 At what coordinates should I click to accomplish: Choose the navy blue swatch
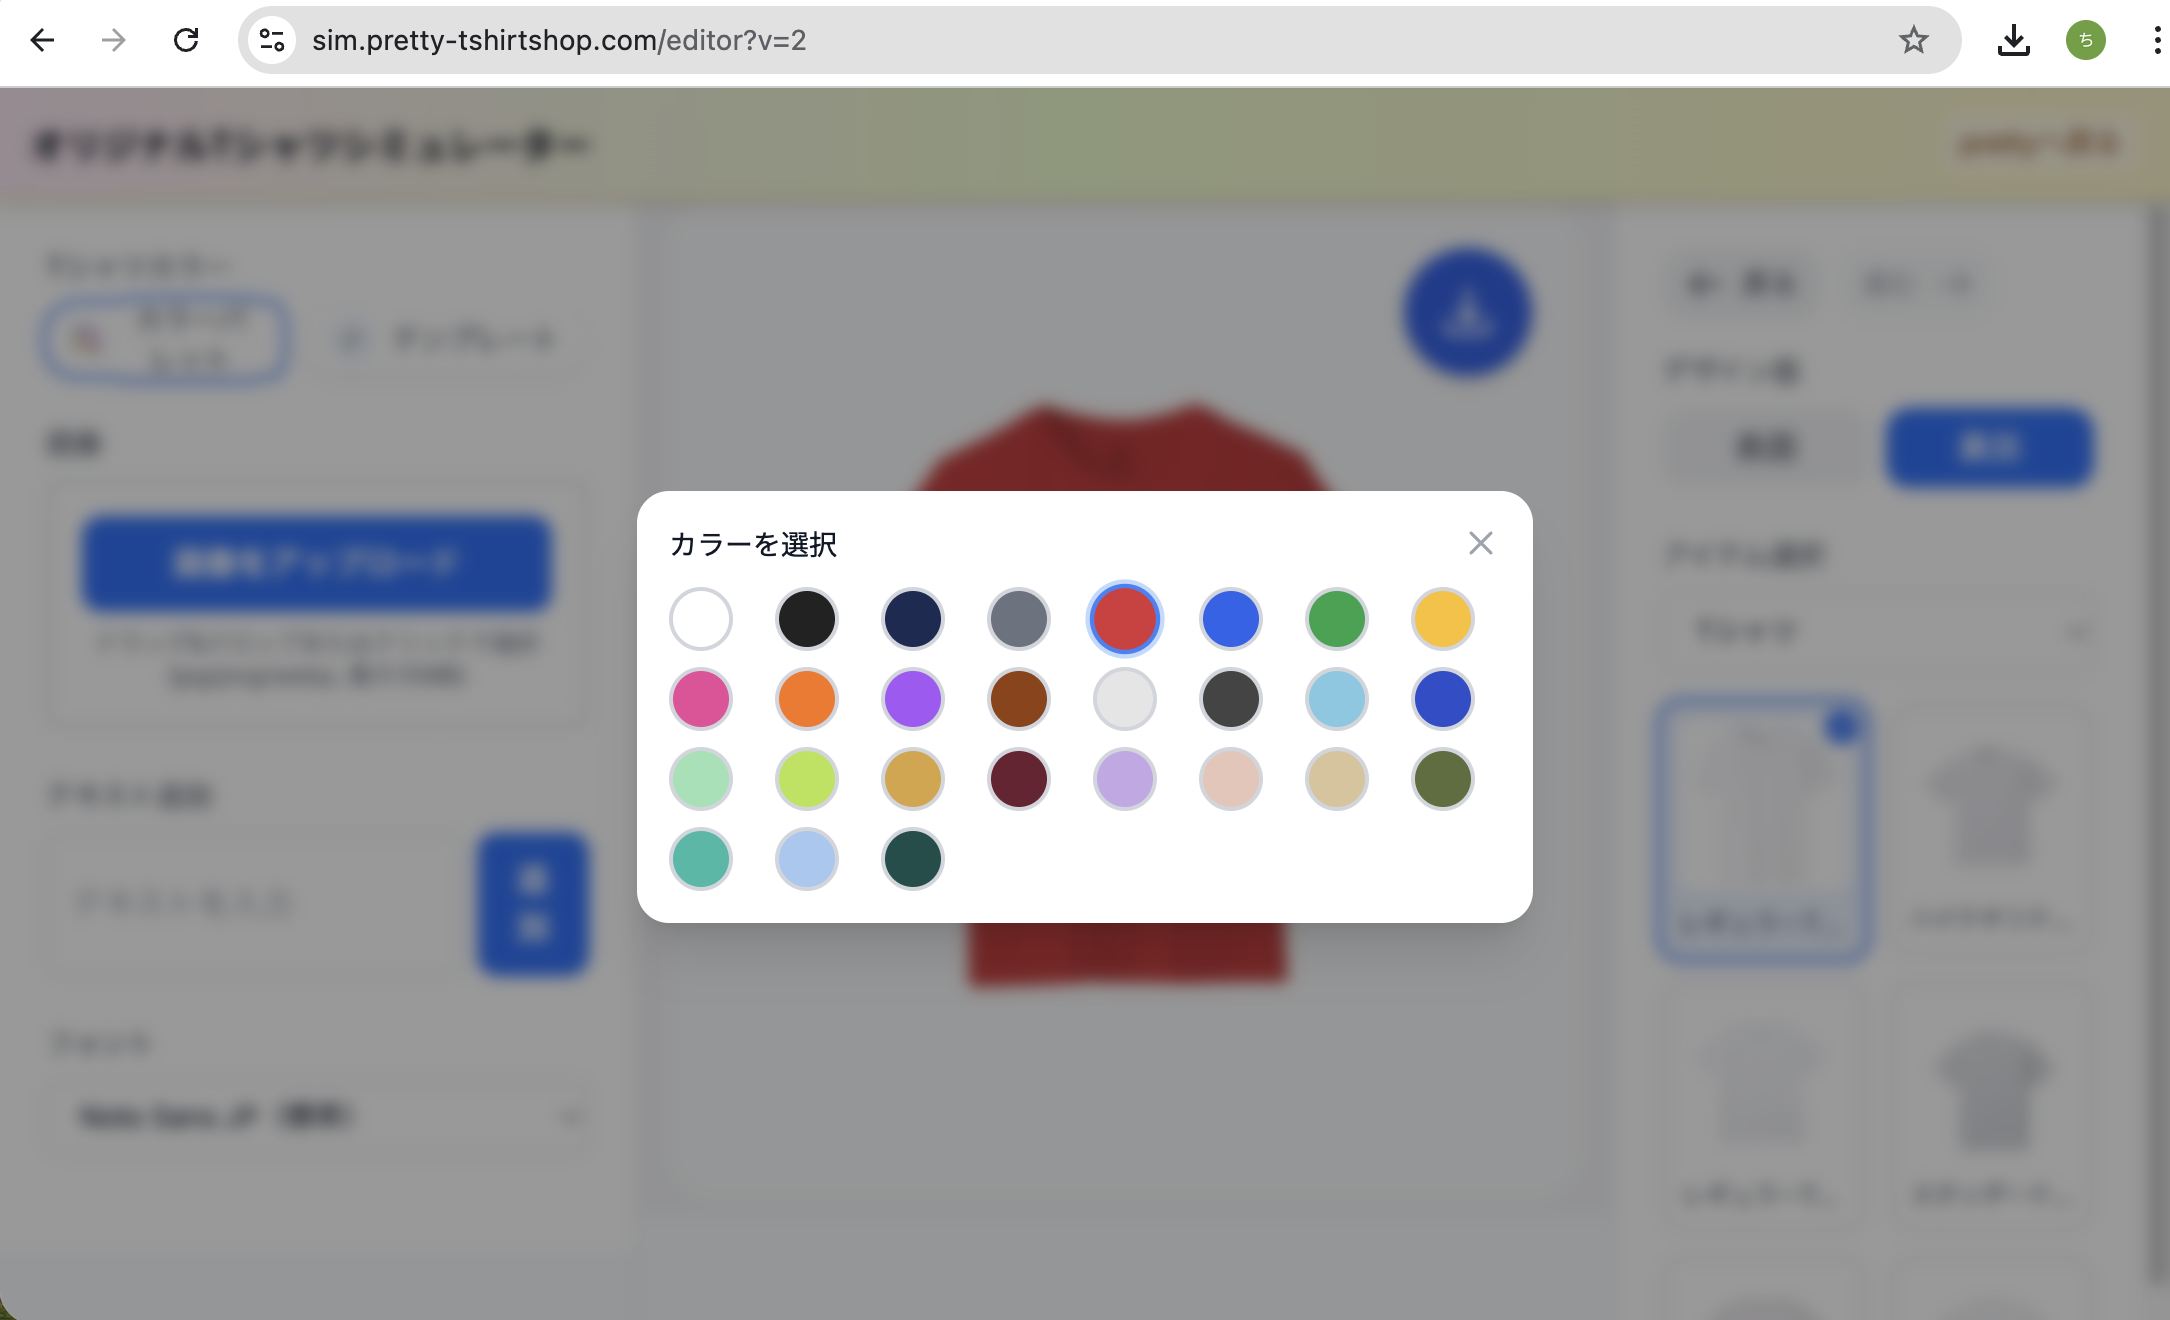tap(913, 619)
